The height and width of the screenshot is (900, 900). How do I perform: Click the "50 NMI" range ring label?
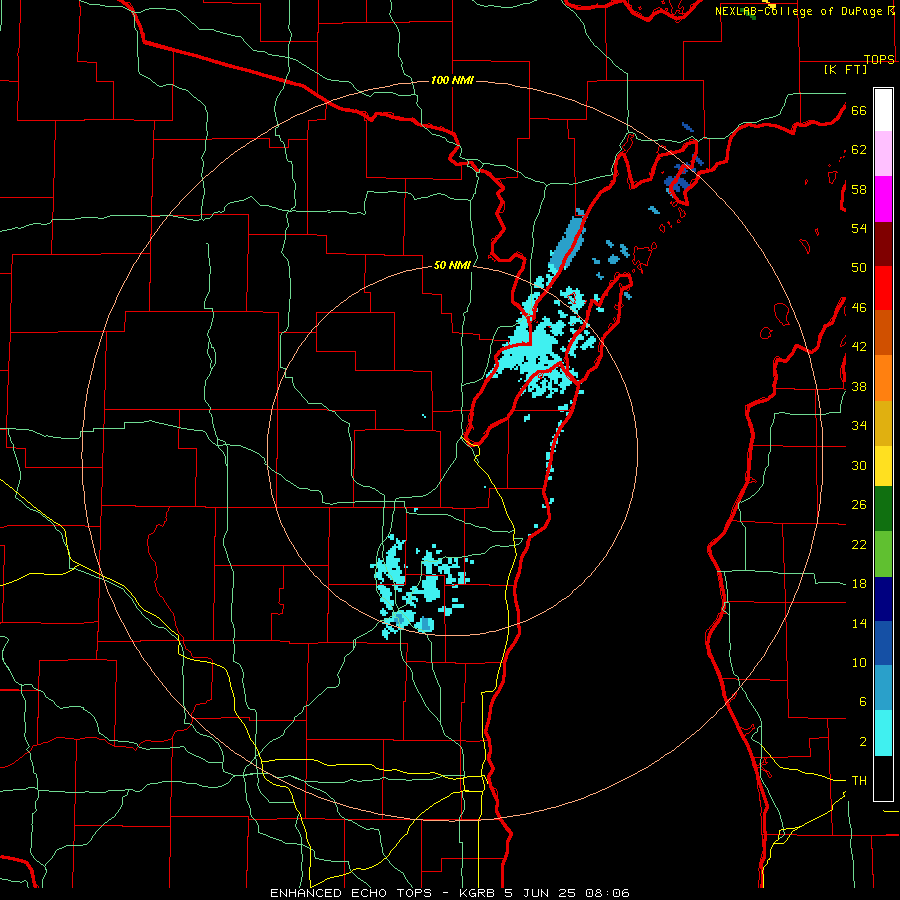[x=452, y=265]
